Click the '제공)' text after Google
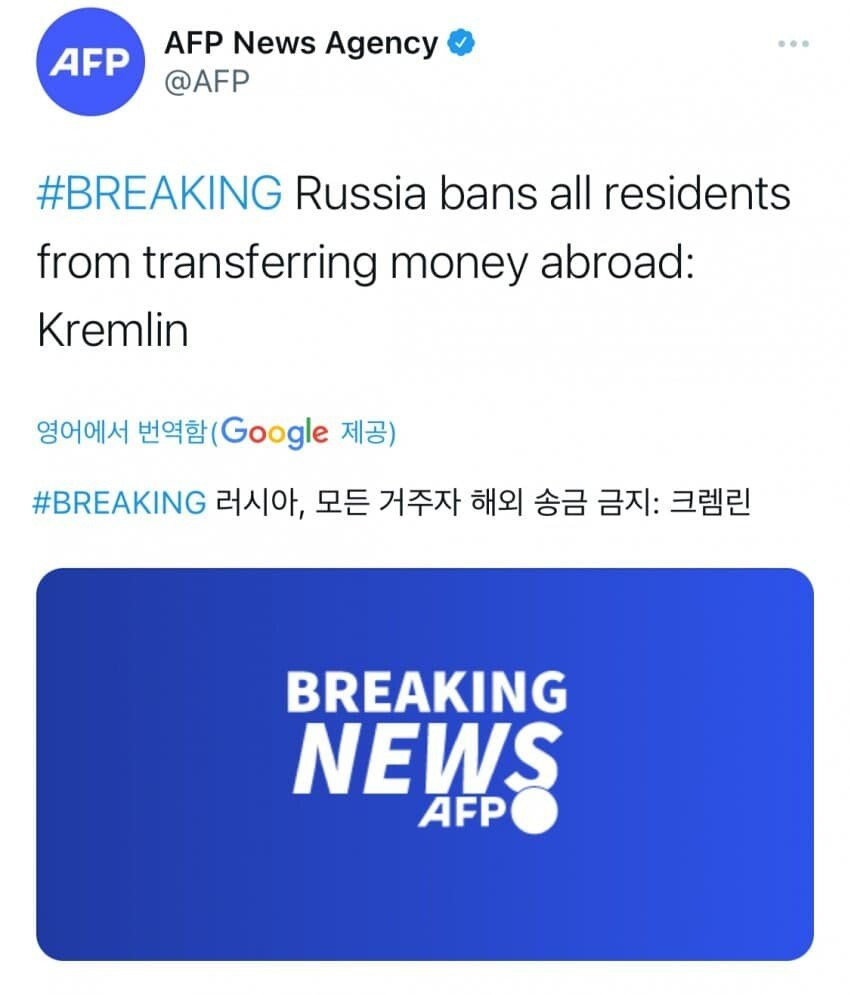The image size is (850, 995). (x=367, y=432)
